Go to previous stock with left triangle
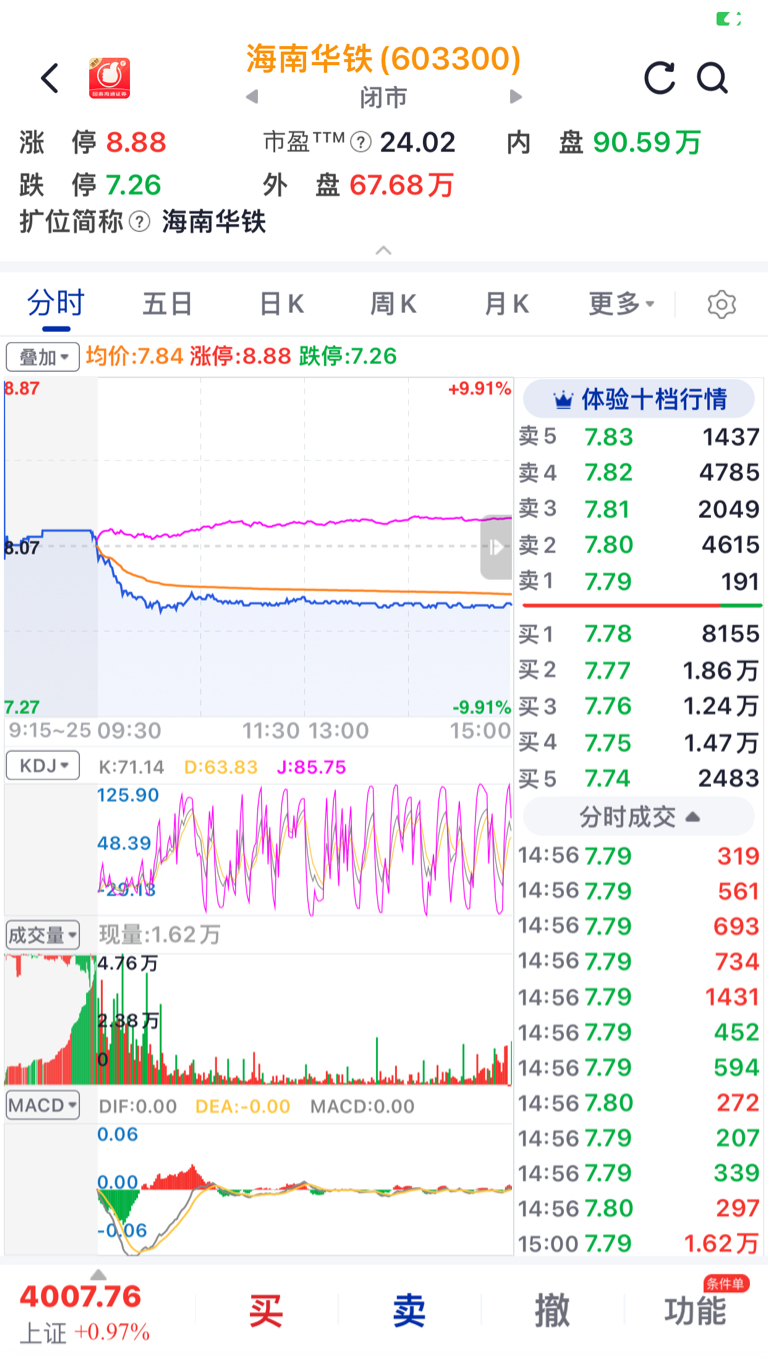Image resolution: width=768 pixels, height=1366 pixels. 252,97
